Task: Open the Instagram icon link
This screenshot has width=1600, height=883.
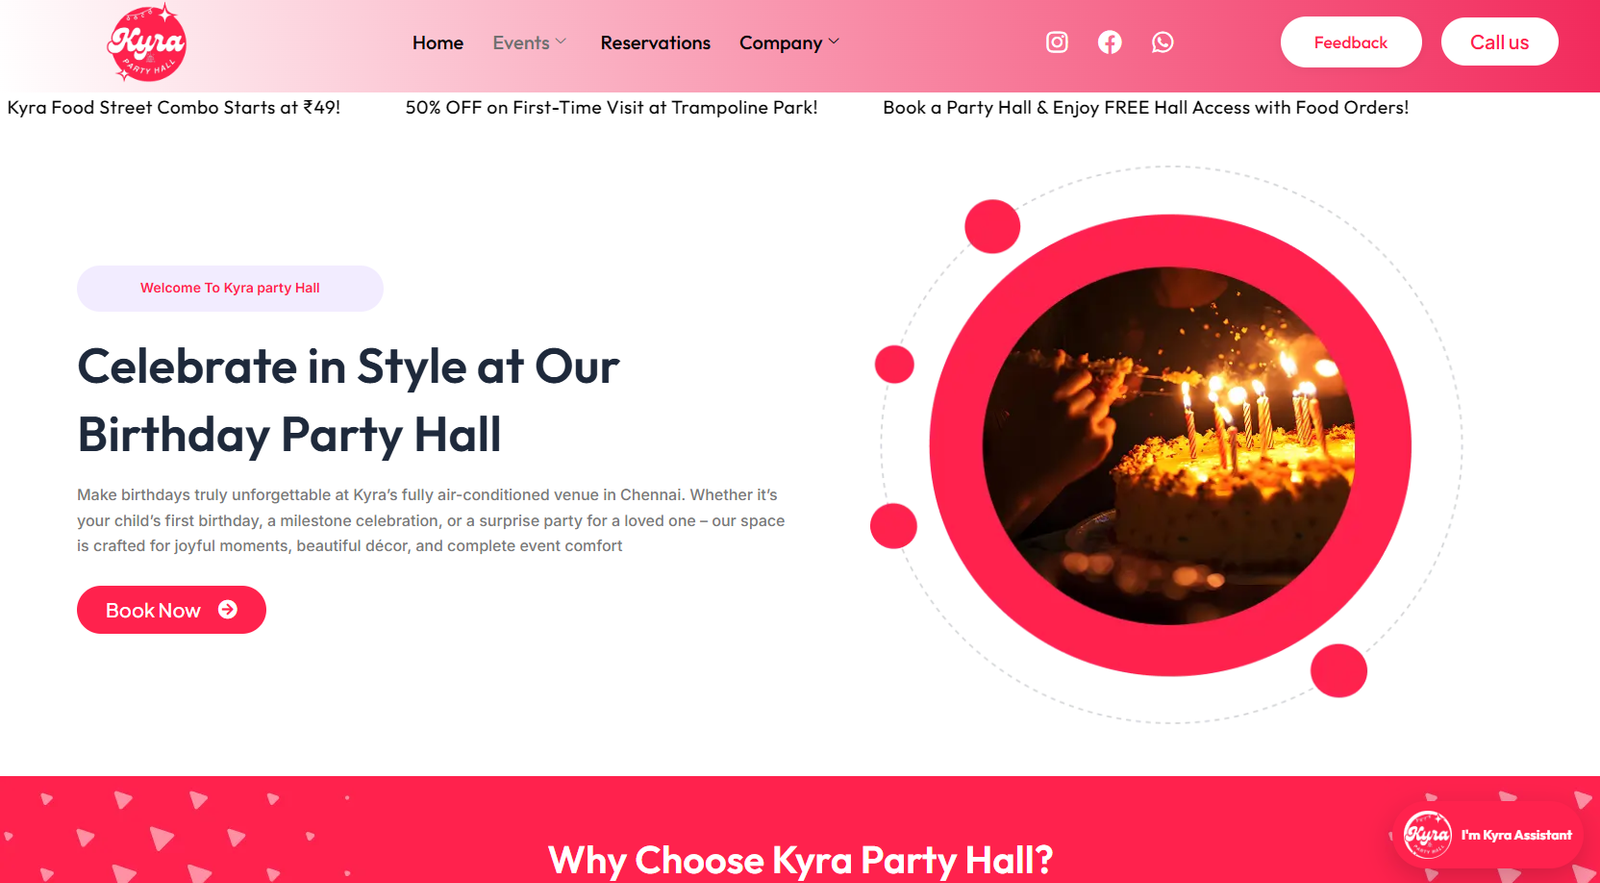Action: tap(1057, 42)
